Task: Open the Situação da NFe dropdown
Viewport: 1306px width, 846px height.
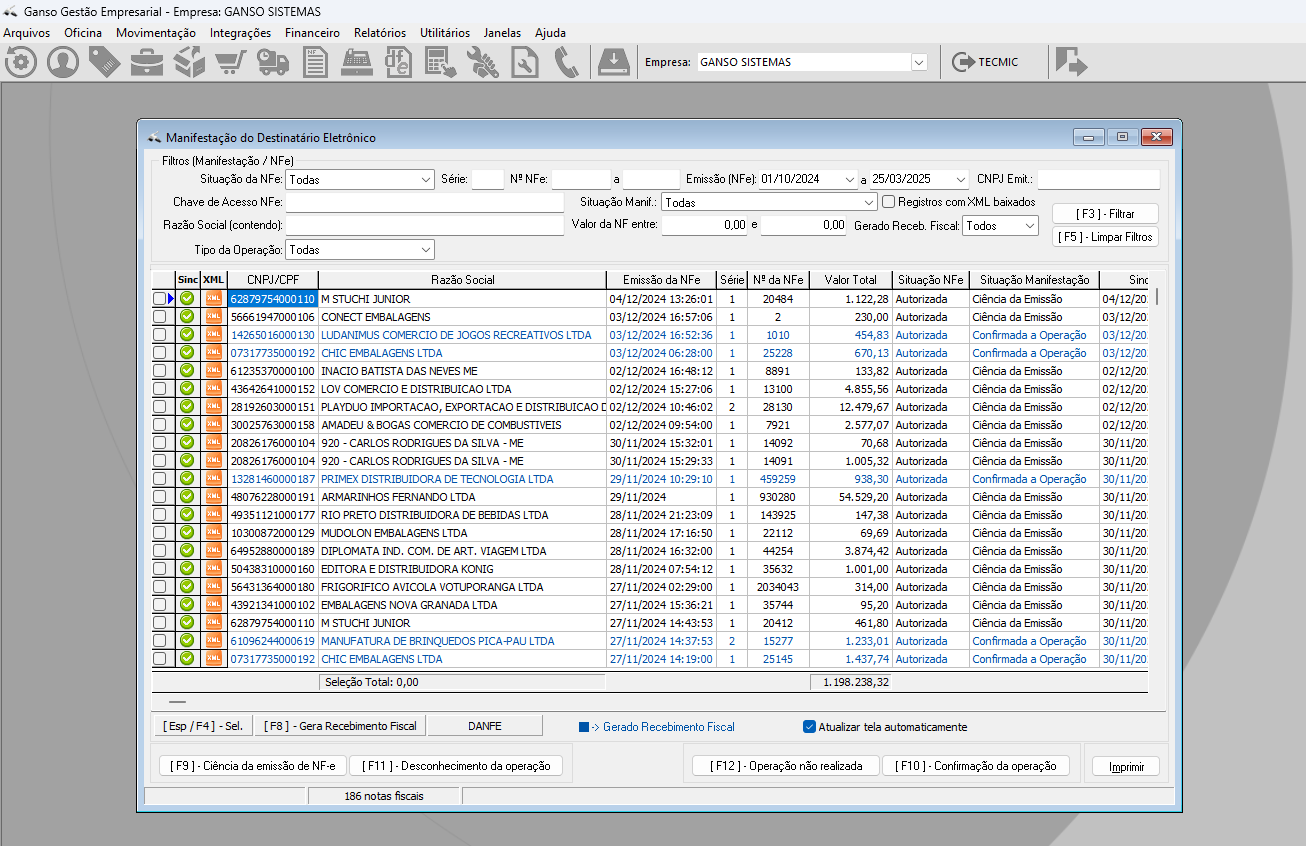Action: [360, 180]
